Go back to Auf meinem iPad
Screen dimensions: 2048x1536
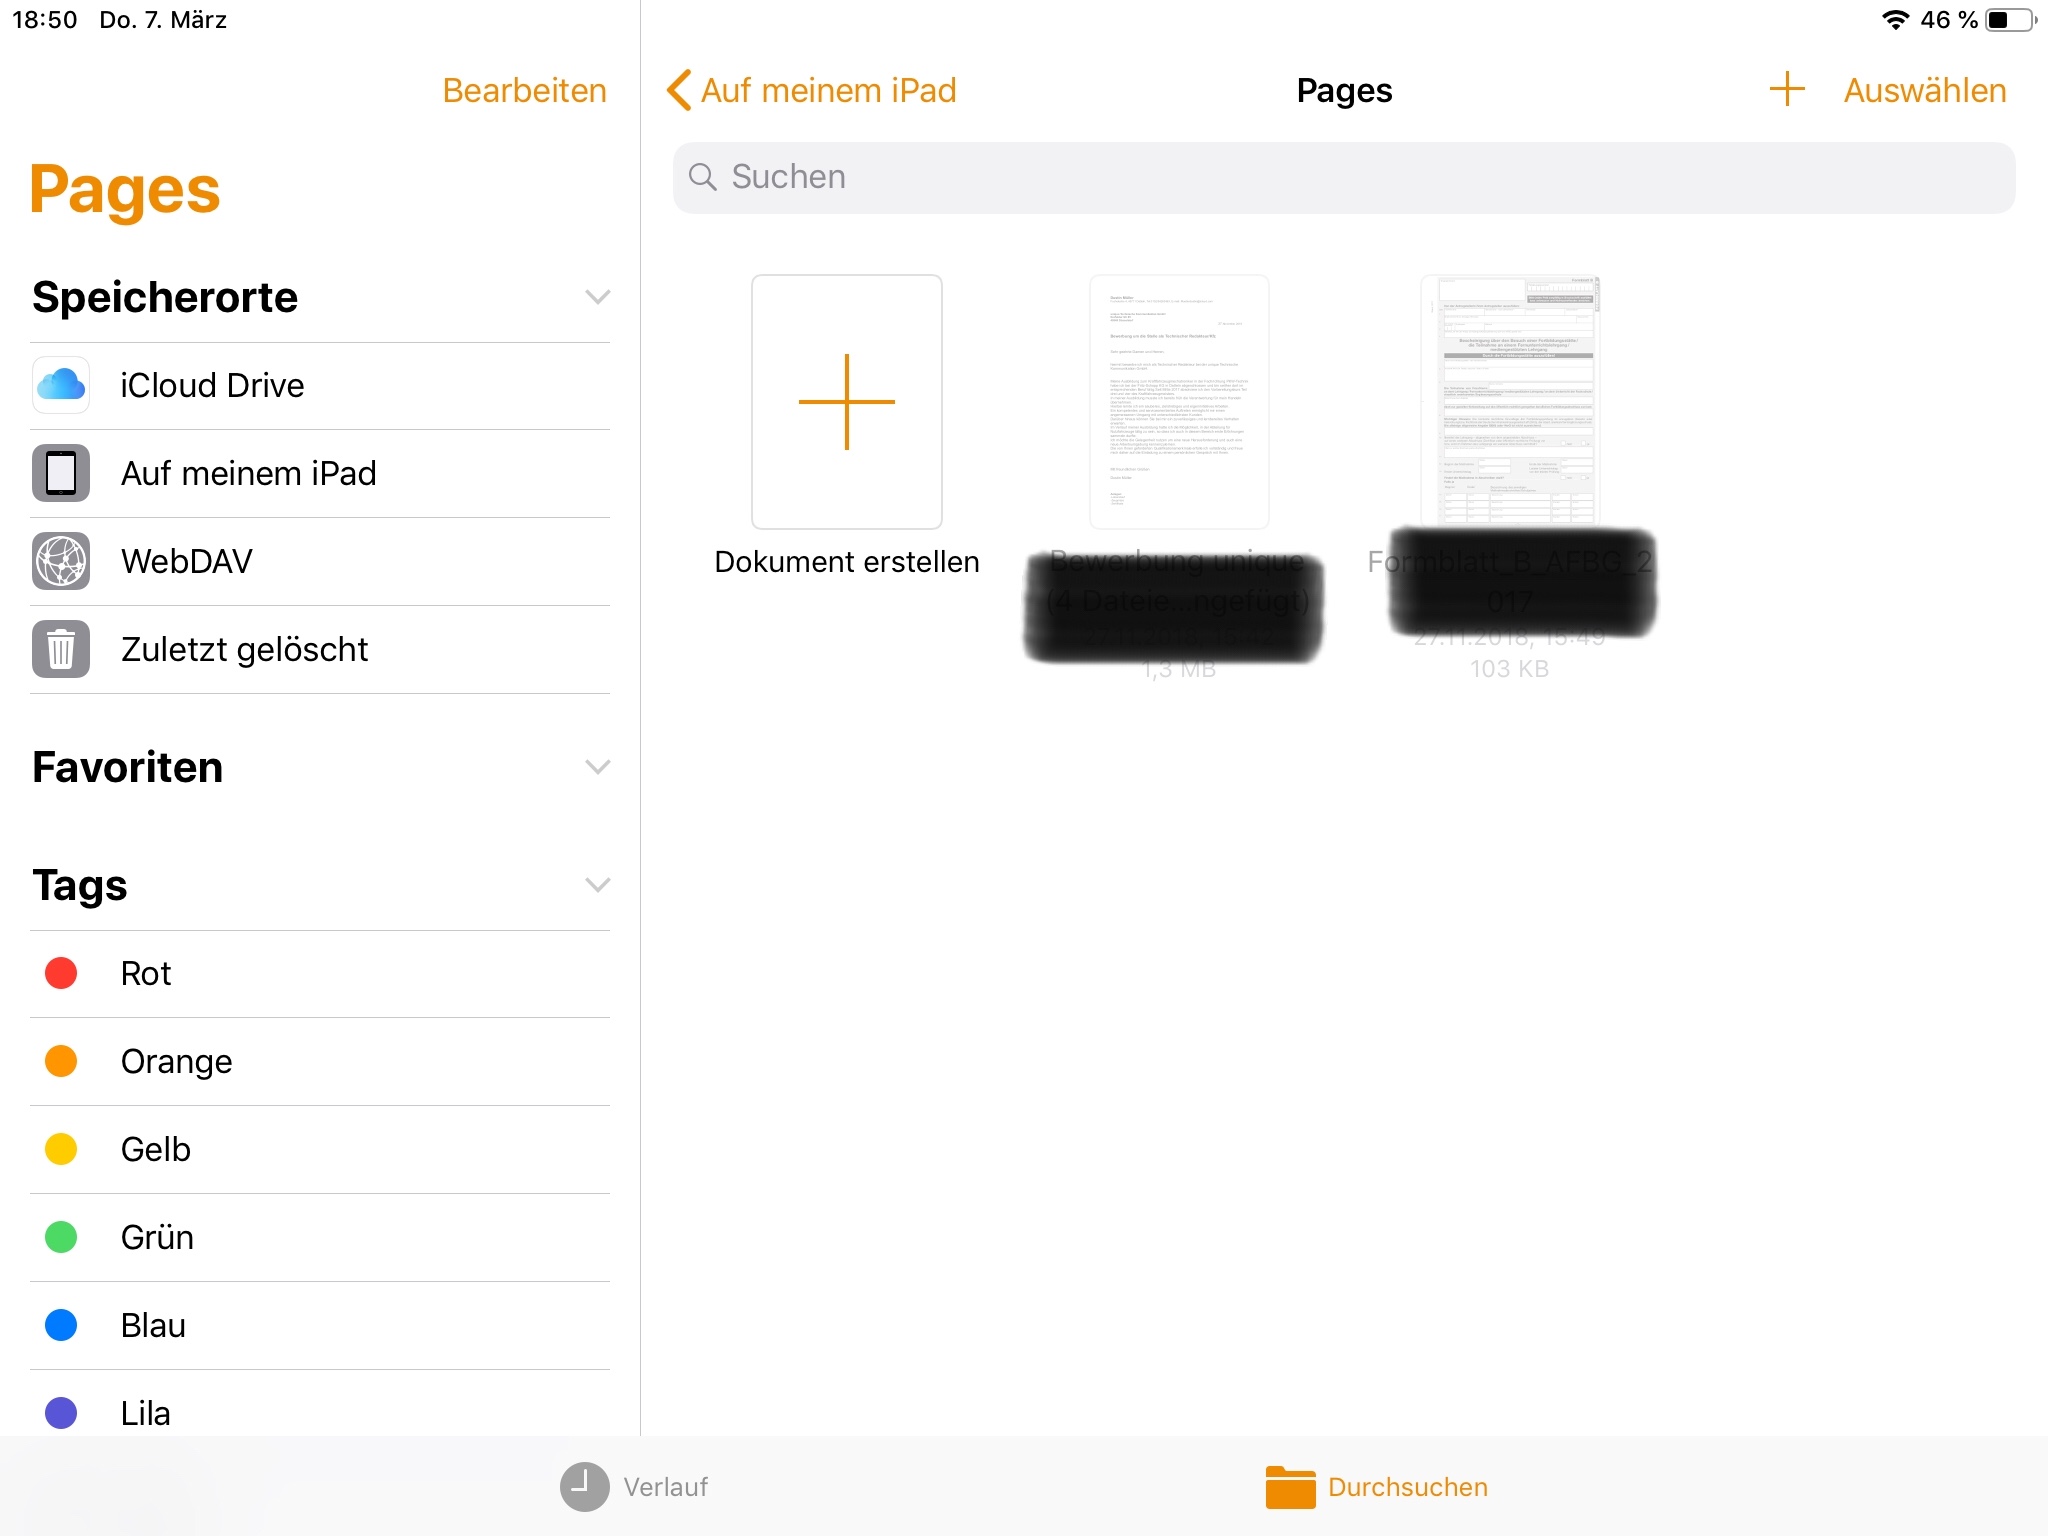pyautogui.click(x=812, y=90)
